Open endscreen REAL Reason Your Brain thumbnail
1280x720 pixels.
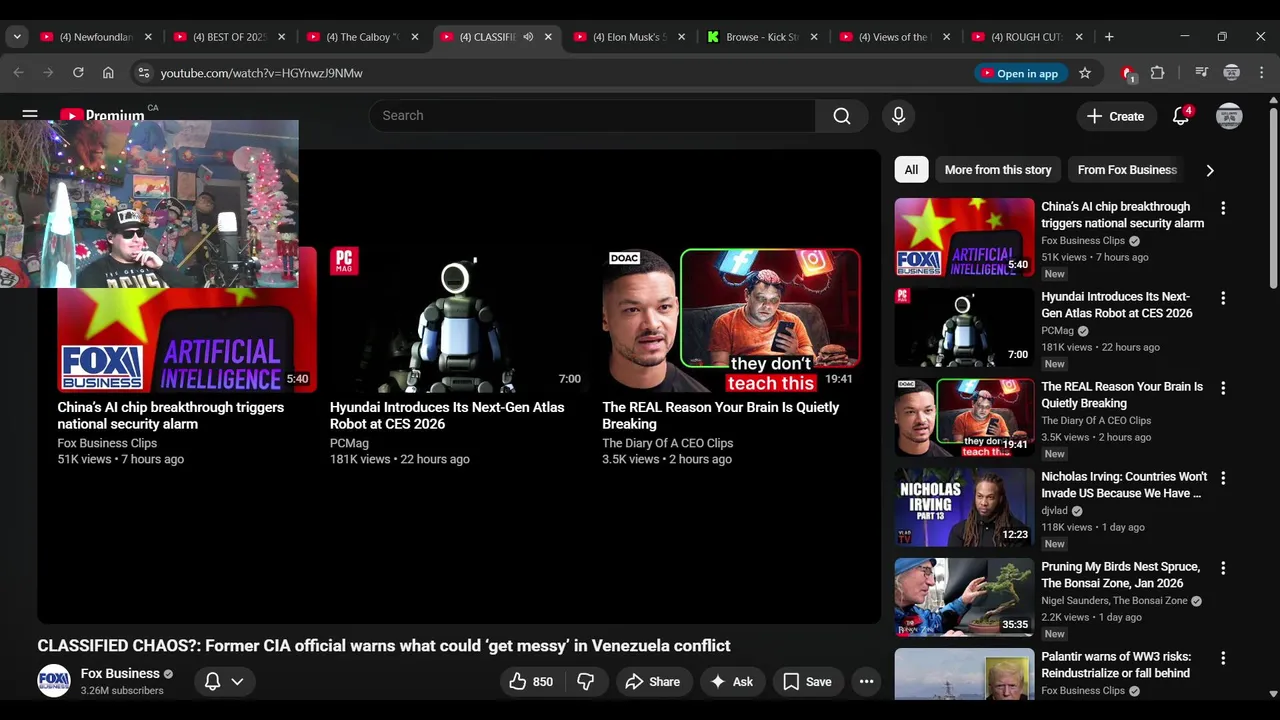click(x=731, y=320)
